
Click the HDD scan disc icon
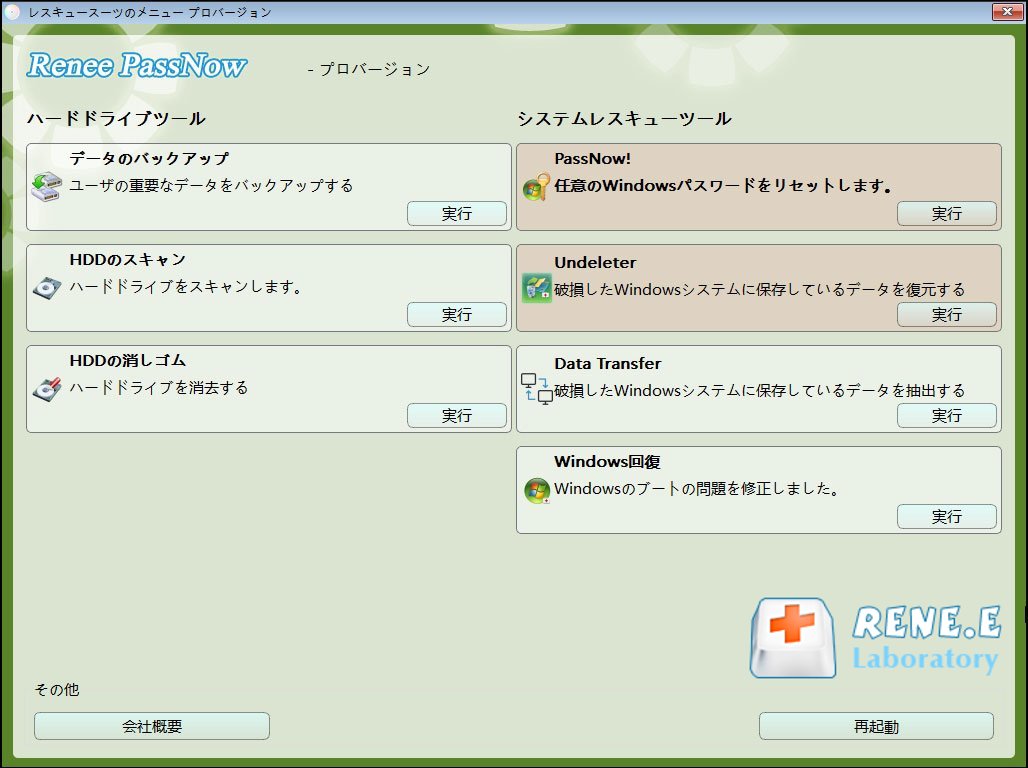(47, 288)
